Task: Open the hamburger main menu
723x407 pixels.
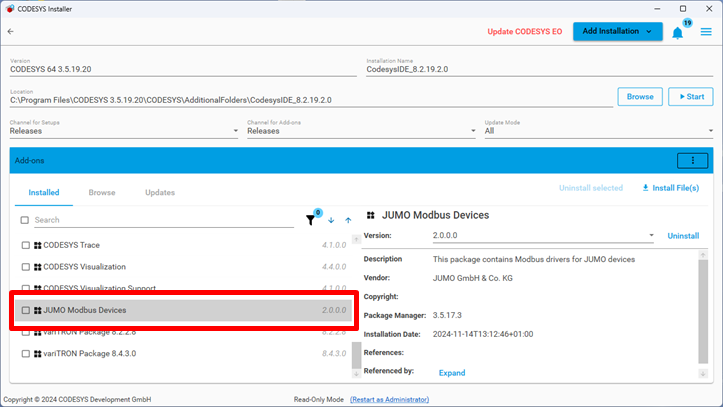Action: pyautogui.click(x=706, y=31)
